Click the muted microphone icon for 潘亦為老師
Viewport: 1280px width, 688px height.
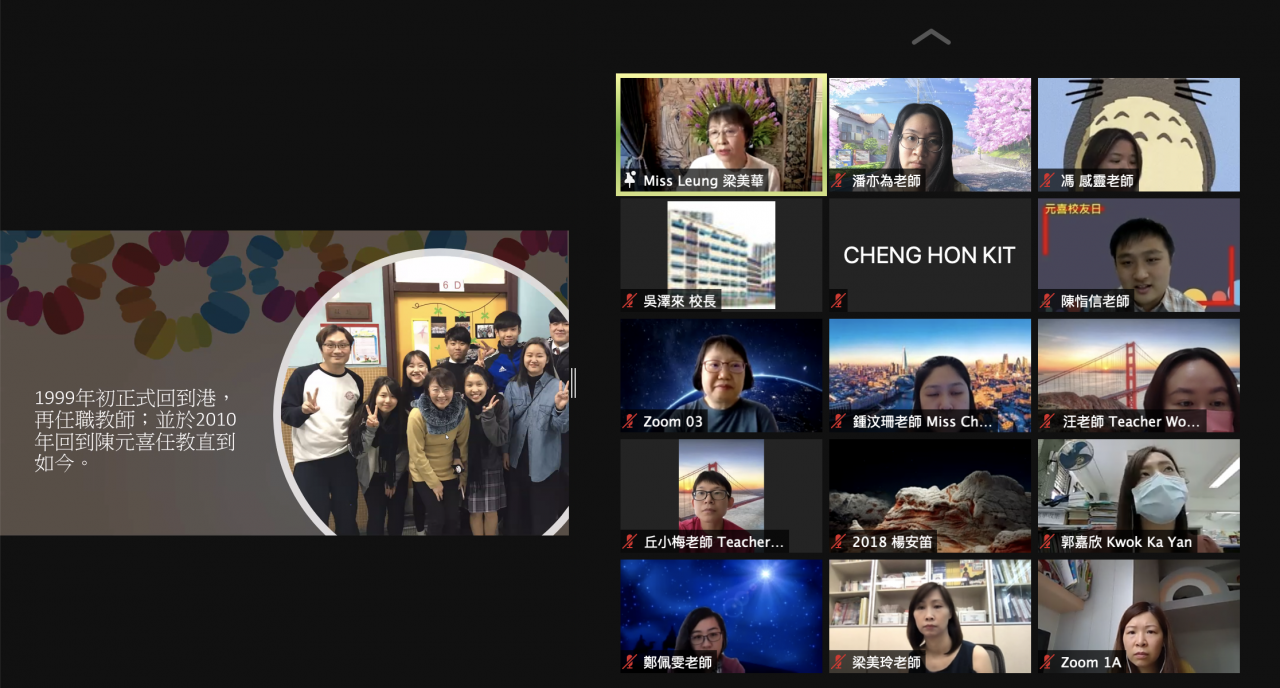click(x=839, y=181)
